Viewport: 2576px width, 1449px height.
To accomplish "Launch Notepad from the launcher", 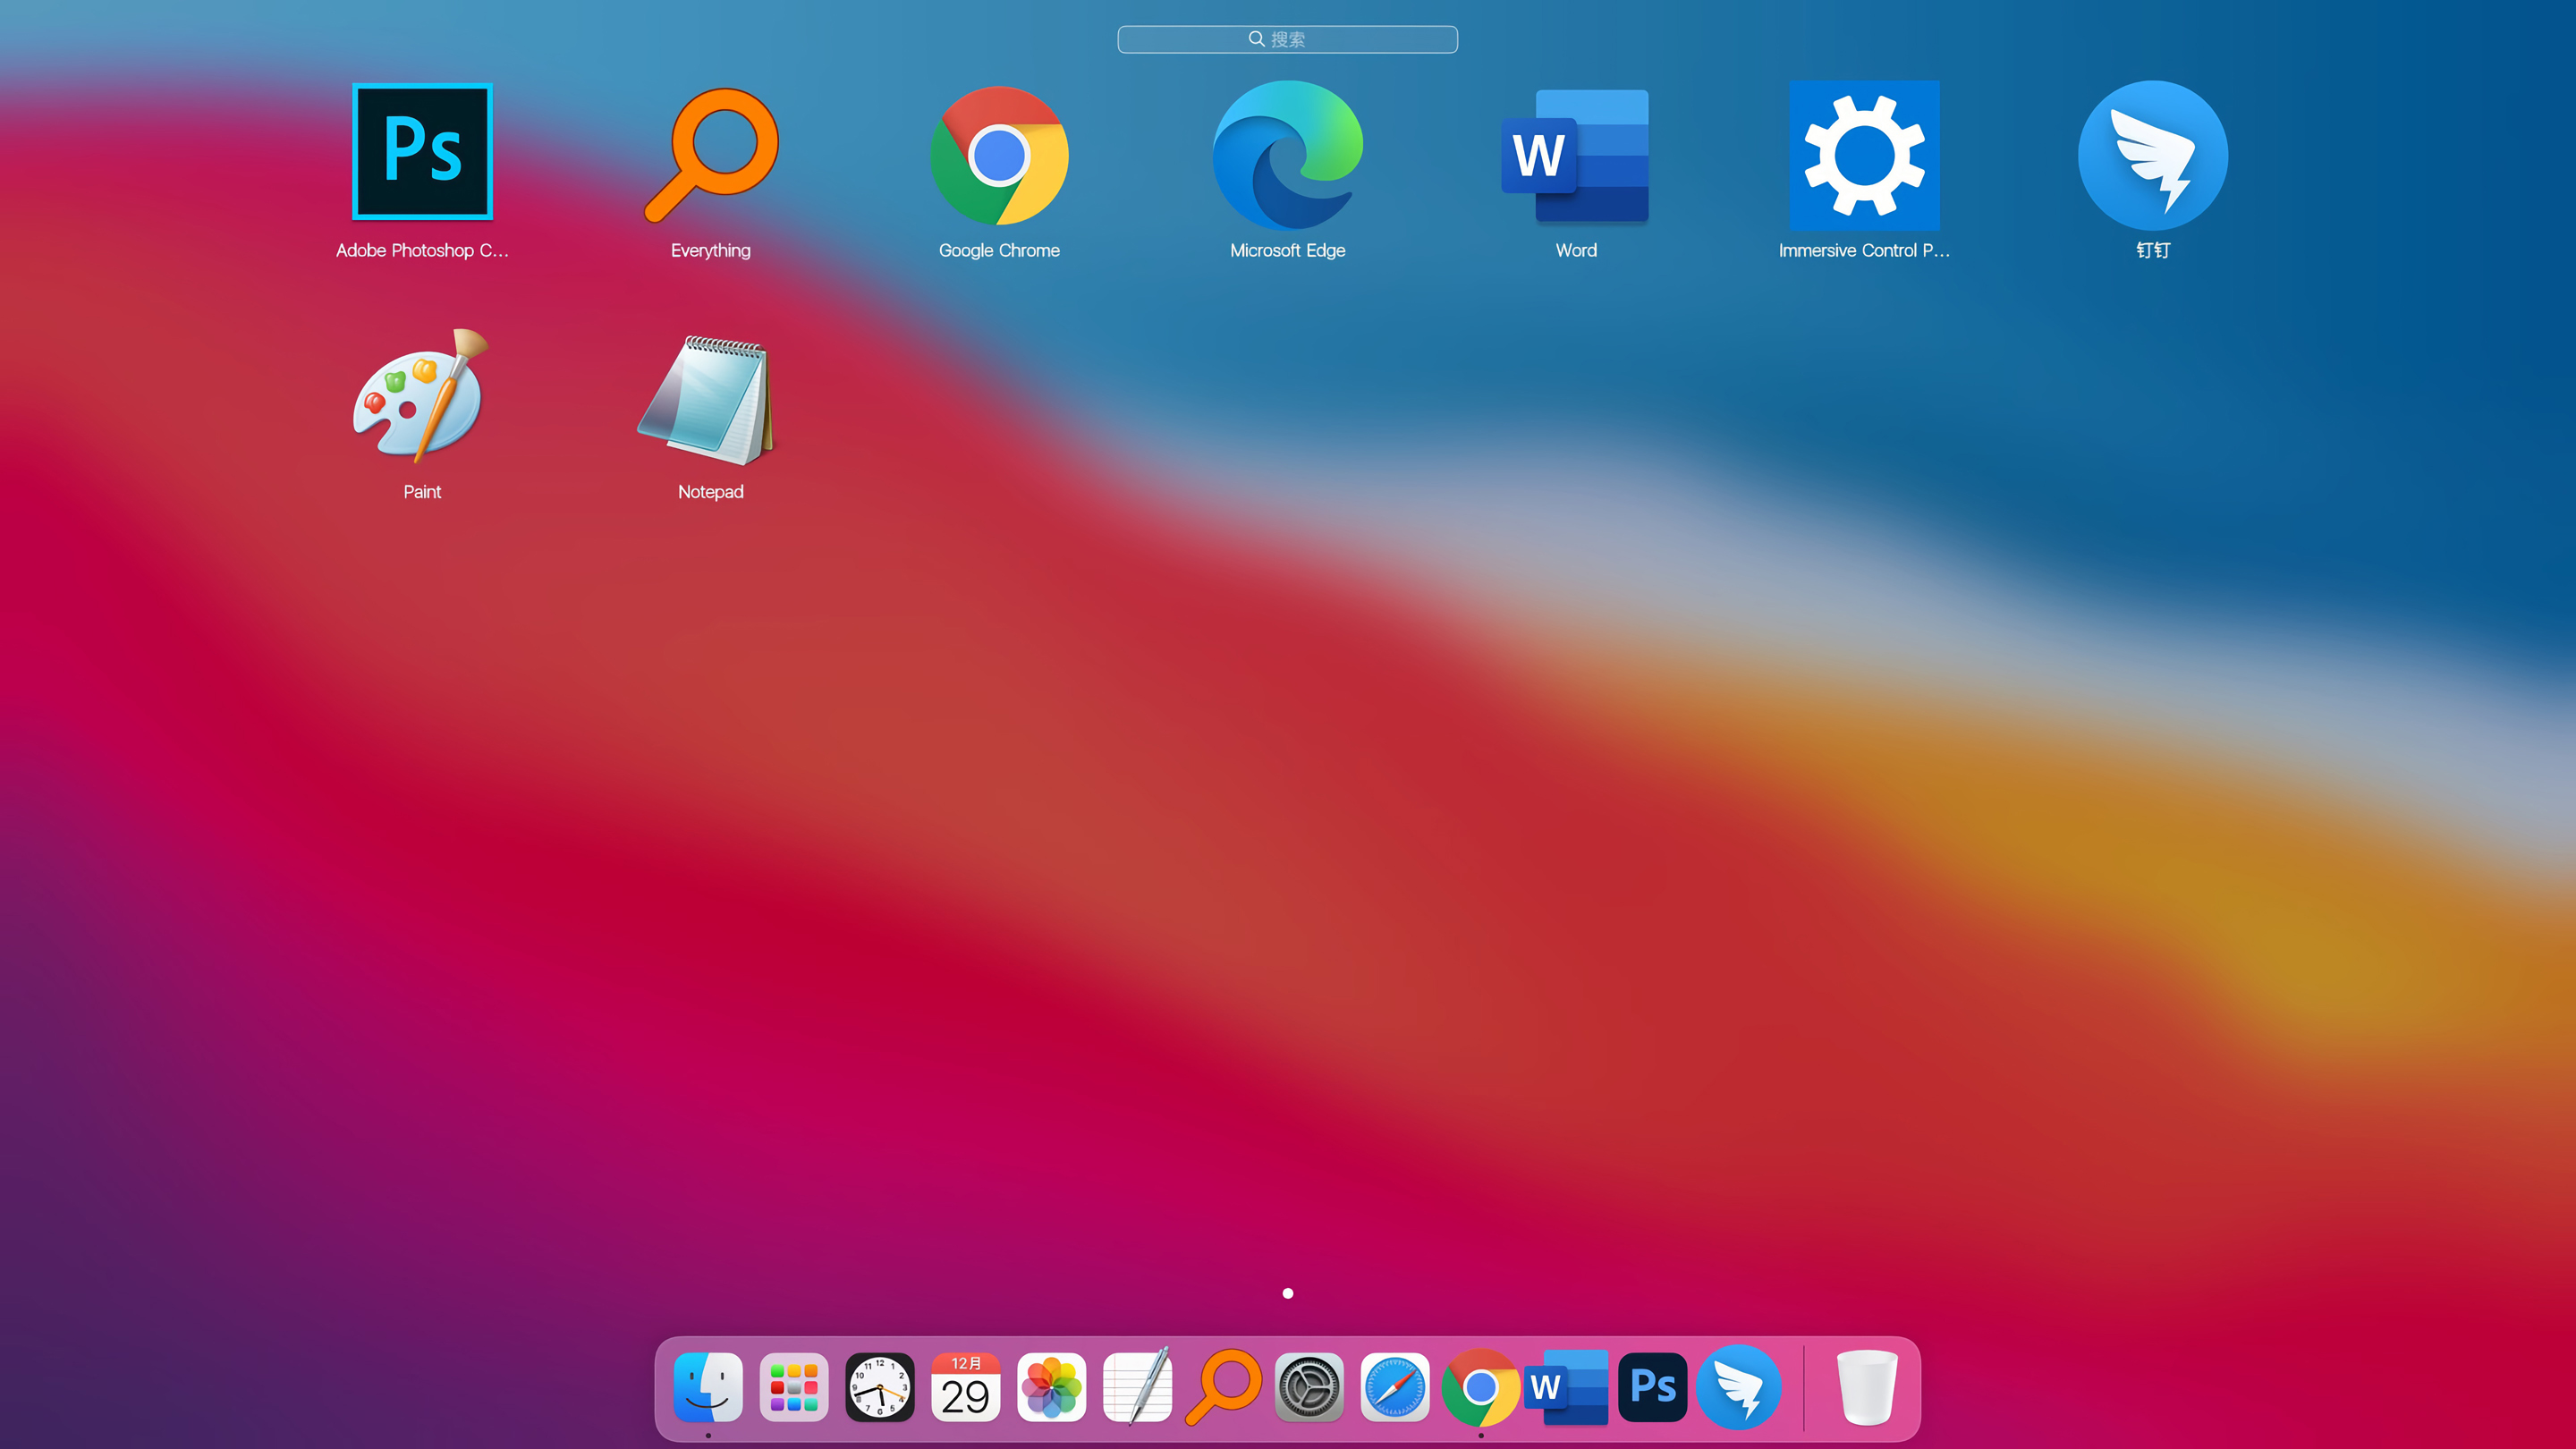I will tap(710, 396).
